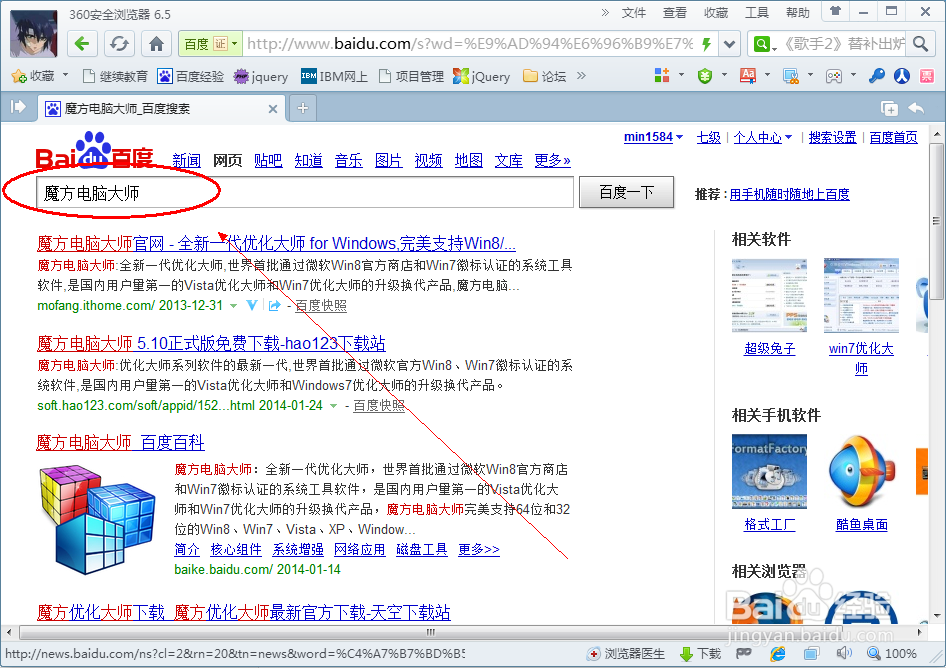This screenshot has height=668, width=946.
Task: Click the share icon beside mofang.ithome.com result
Action: (x=275, y=305)
